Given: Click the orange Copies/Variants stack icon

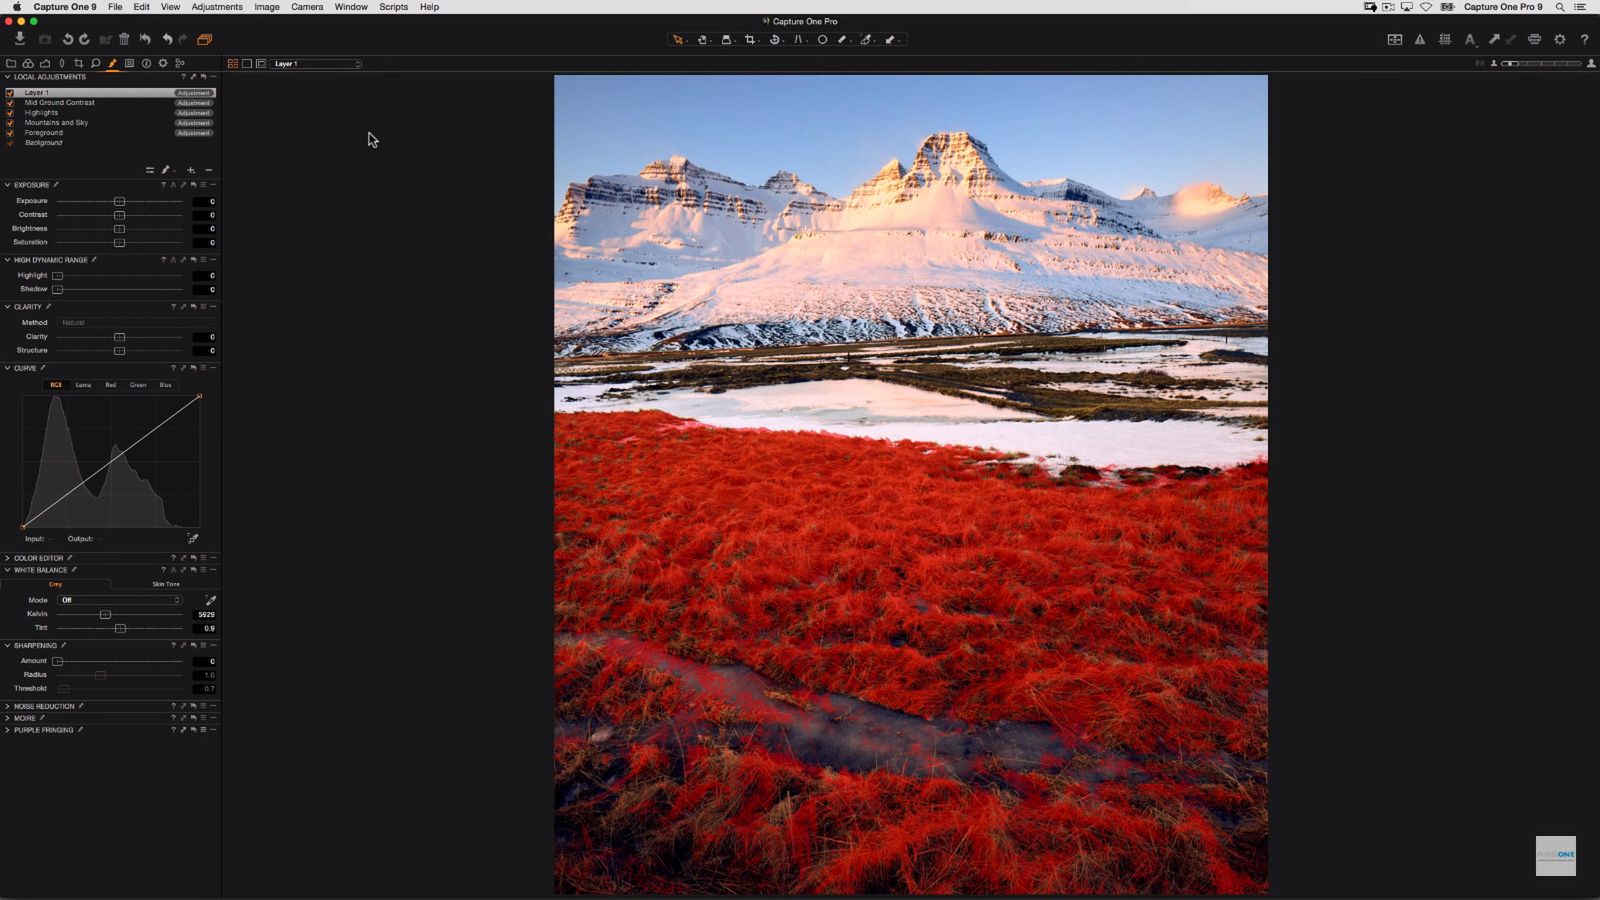Looking at the screenshot, I should [204, 39].
